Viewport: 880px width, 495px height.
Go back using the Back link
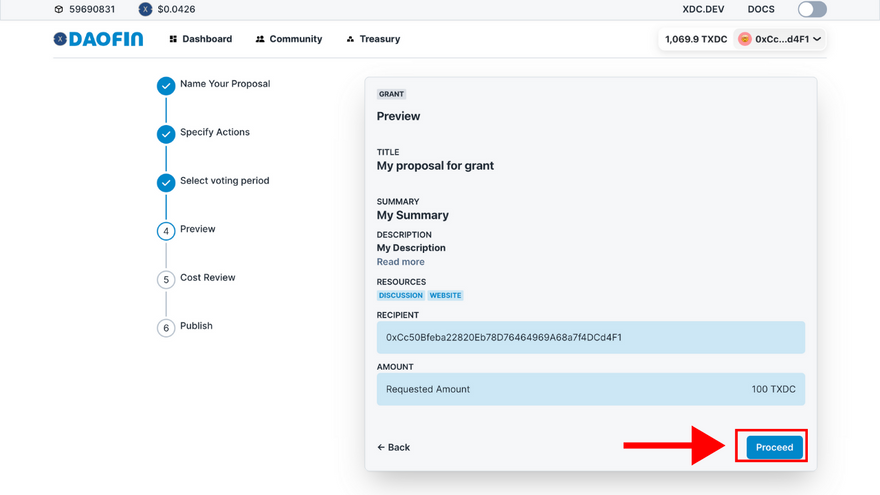point(393,447)
